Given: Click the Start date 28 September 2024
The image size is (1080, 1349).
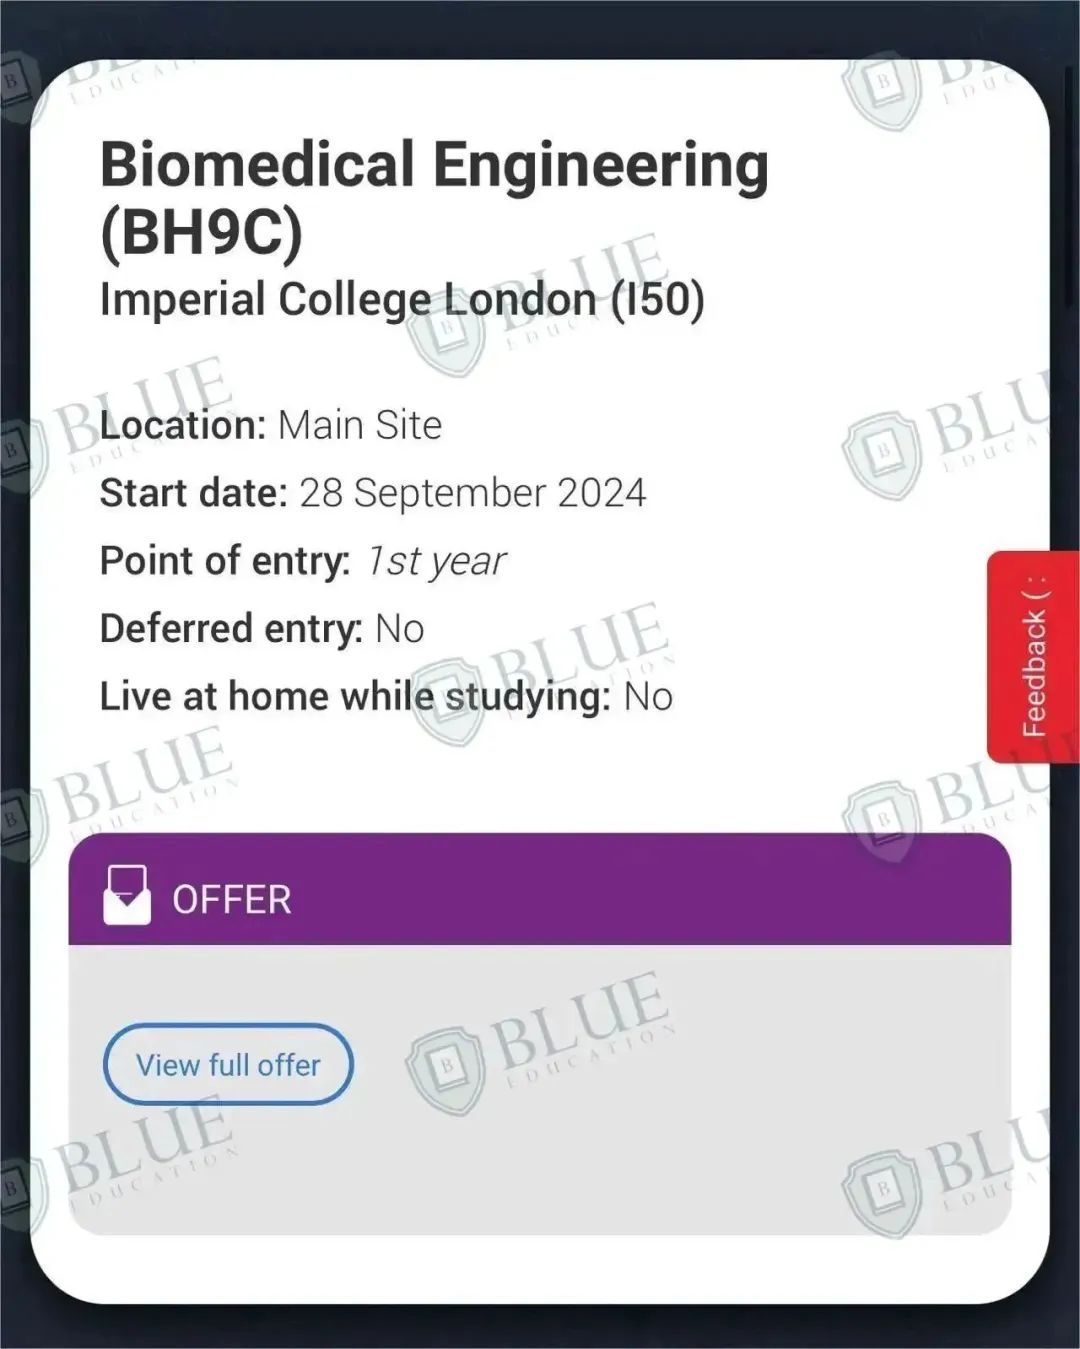Looking at the screenshot, I should 373,493.
